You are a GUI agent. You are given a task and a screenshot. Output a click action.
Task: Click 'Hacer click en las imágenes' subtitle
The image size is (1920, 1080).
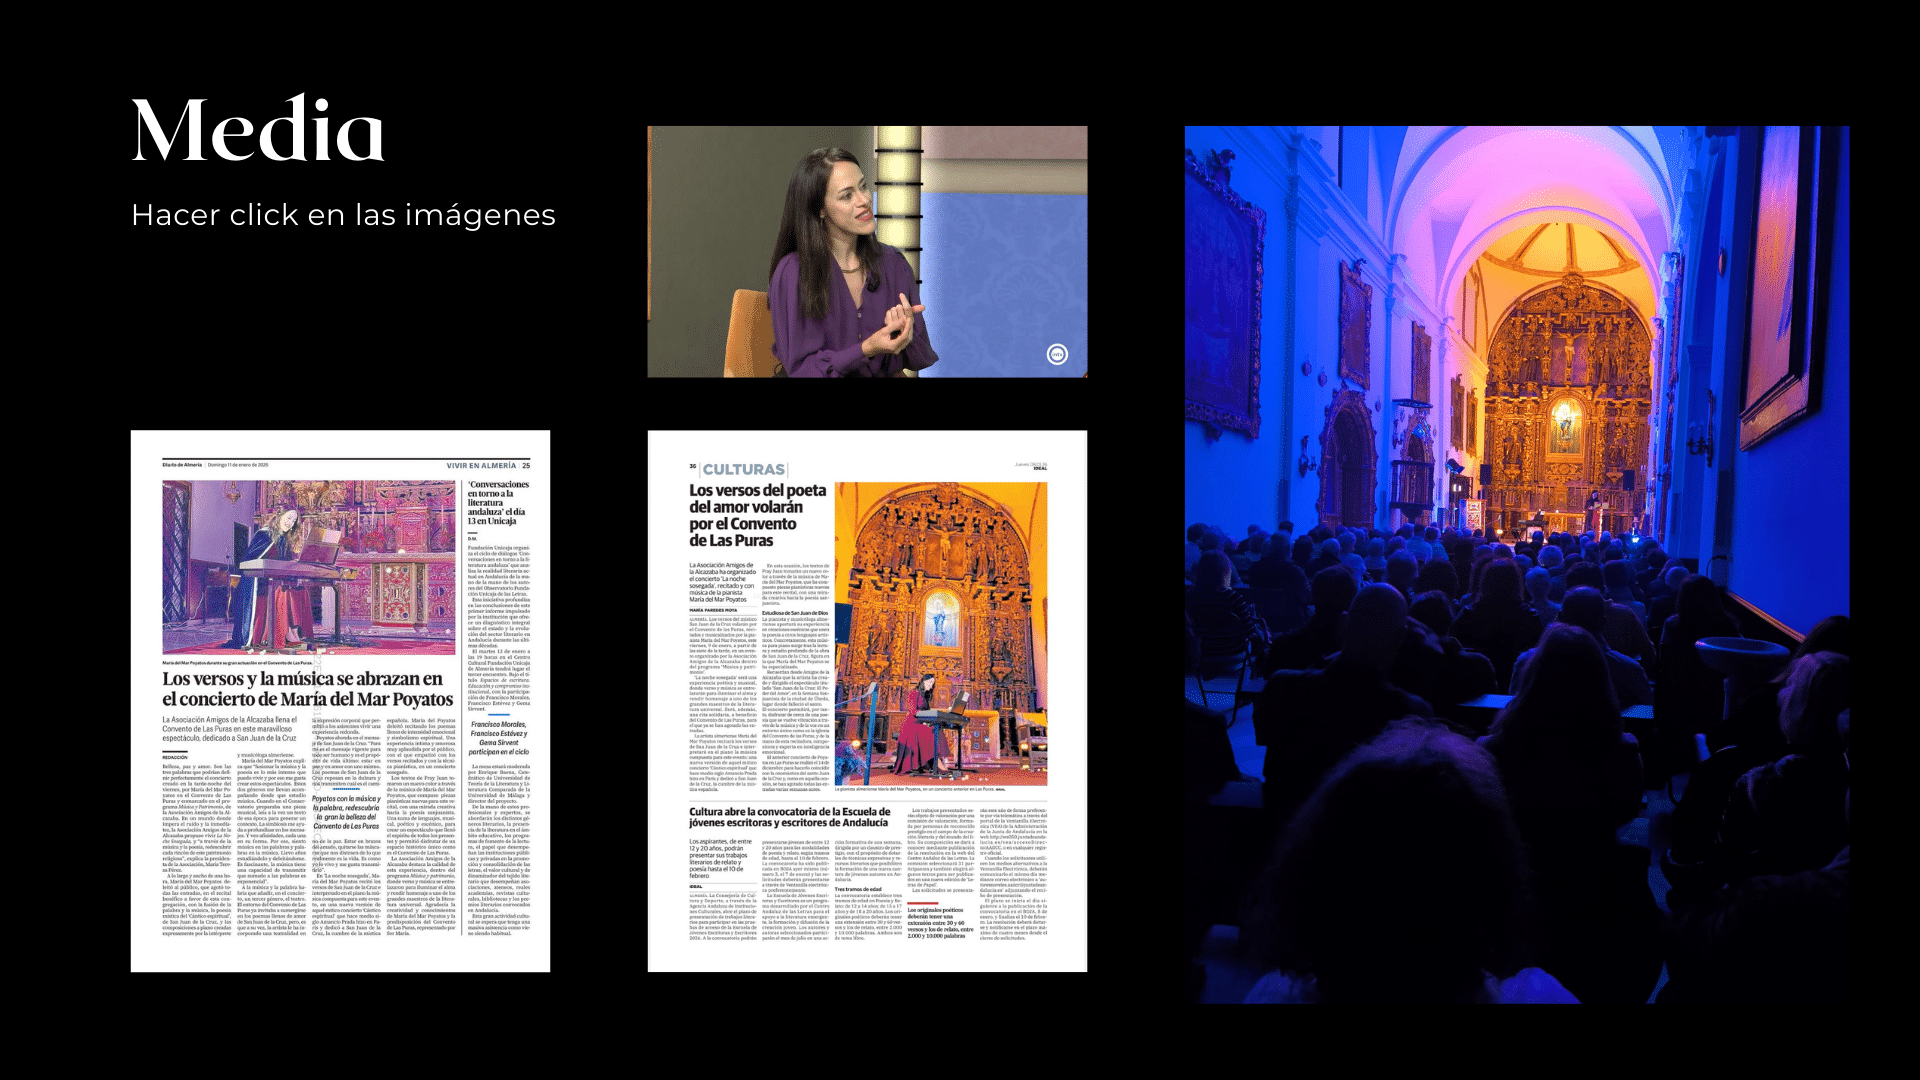(x=343, y=215)
